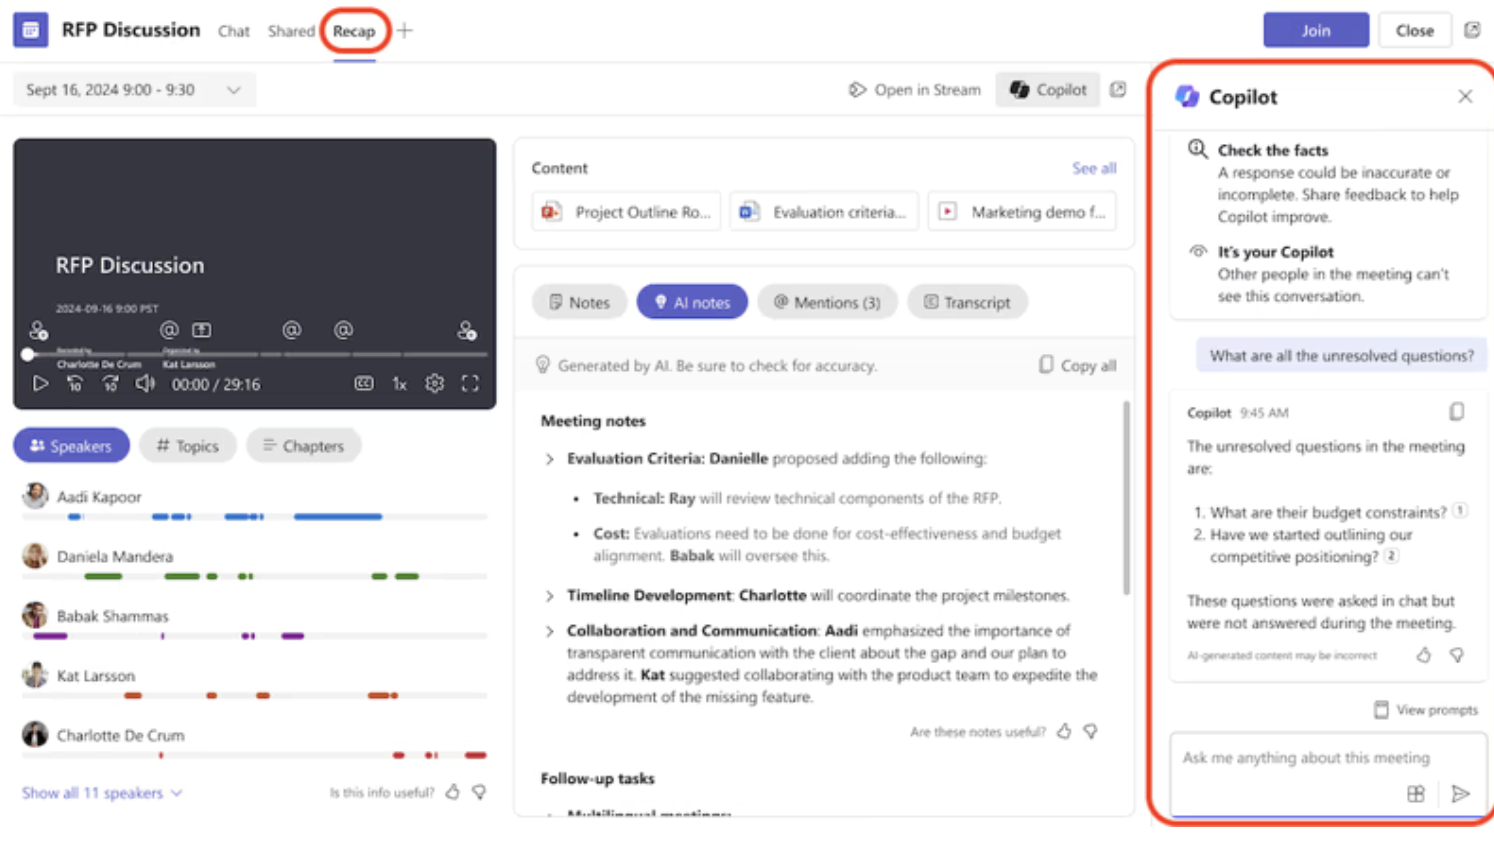Expand the Evaluation Criteria note
The width and height of the screenshot is (1494, 846).
(x=549, y=459)
